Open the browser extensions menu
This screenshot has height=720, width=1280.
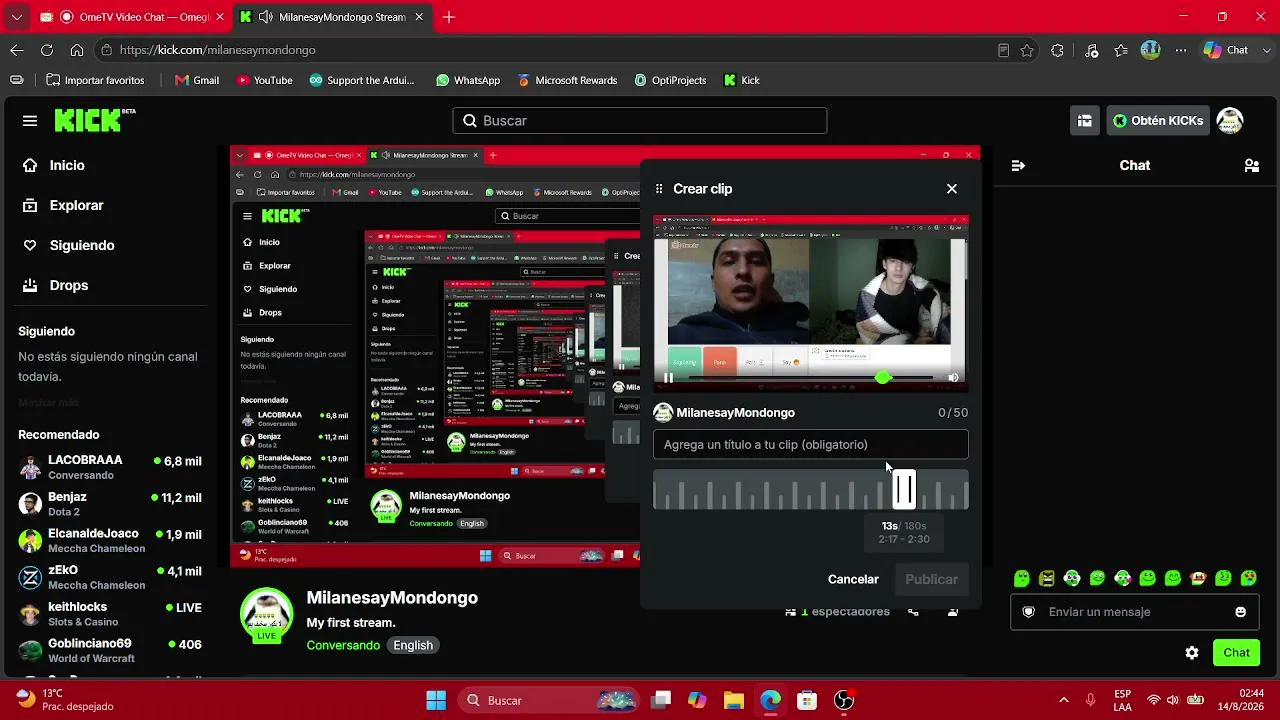[1058, 50]
